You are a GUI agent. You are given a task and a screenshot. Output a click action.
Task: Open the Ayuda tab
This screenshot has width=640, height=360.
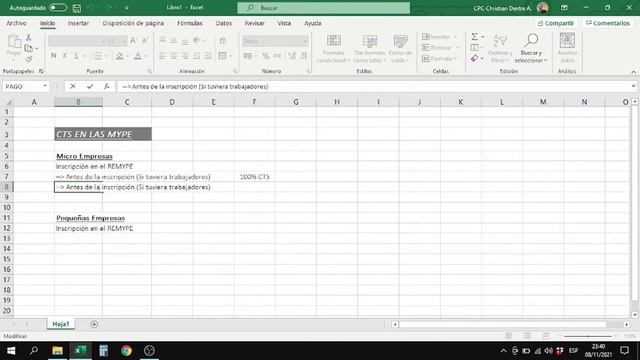click(x=313, y=23)
